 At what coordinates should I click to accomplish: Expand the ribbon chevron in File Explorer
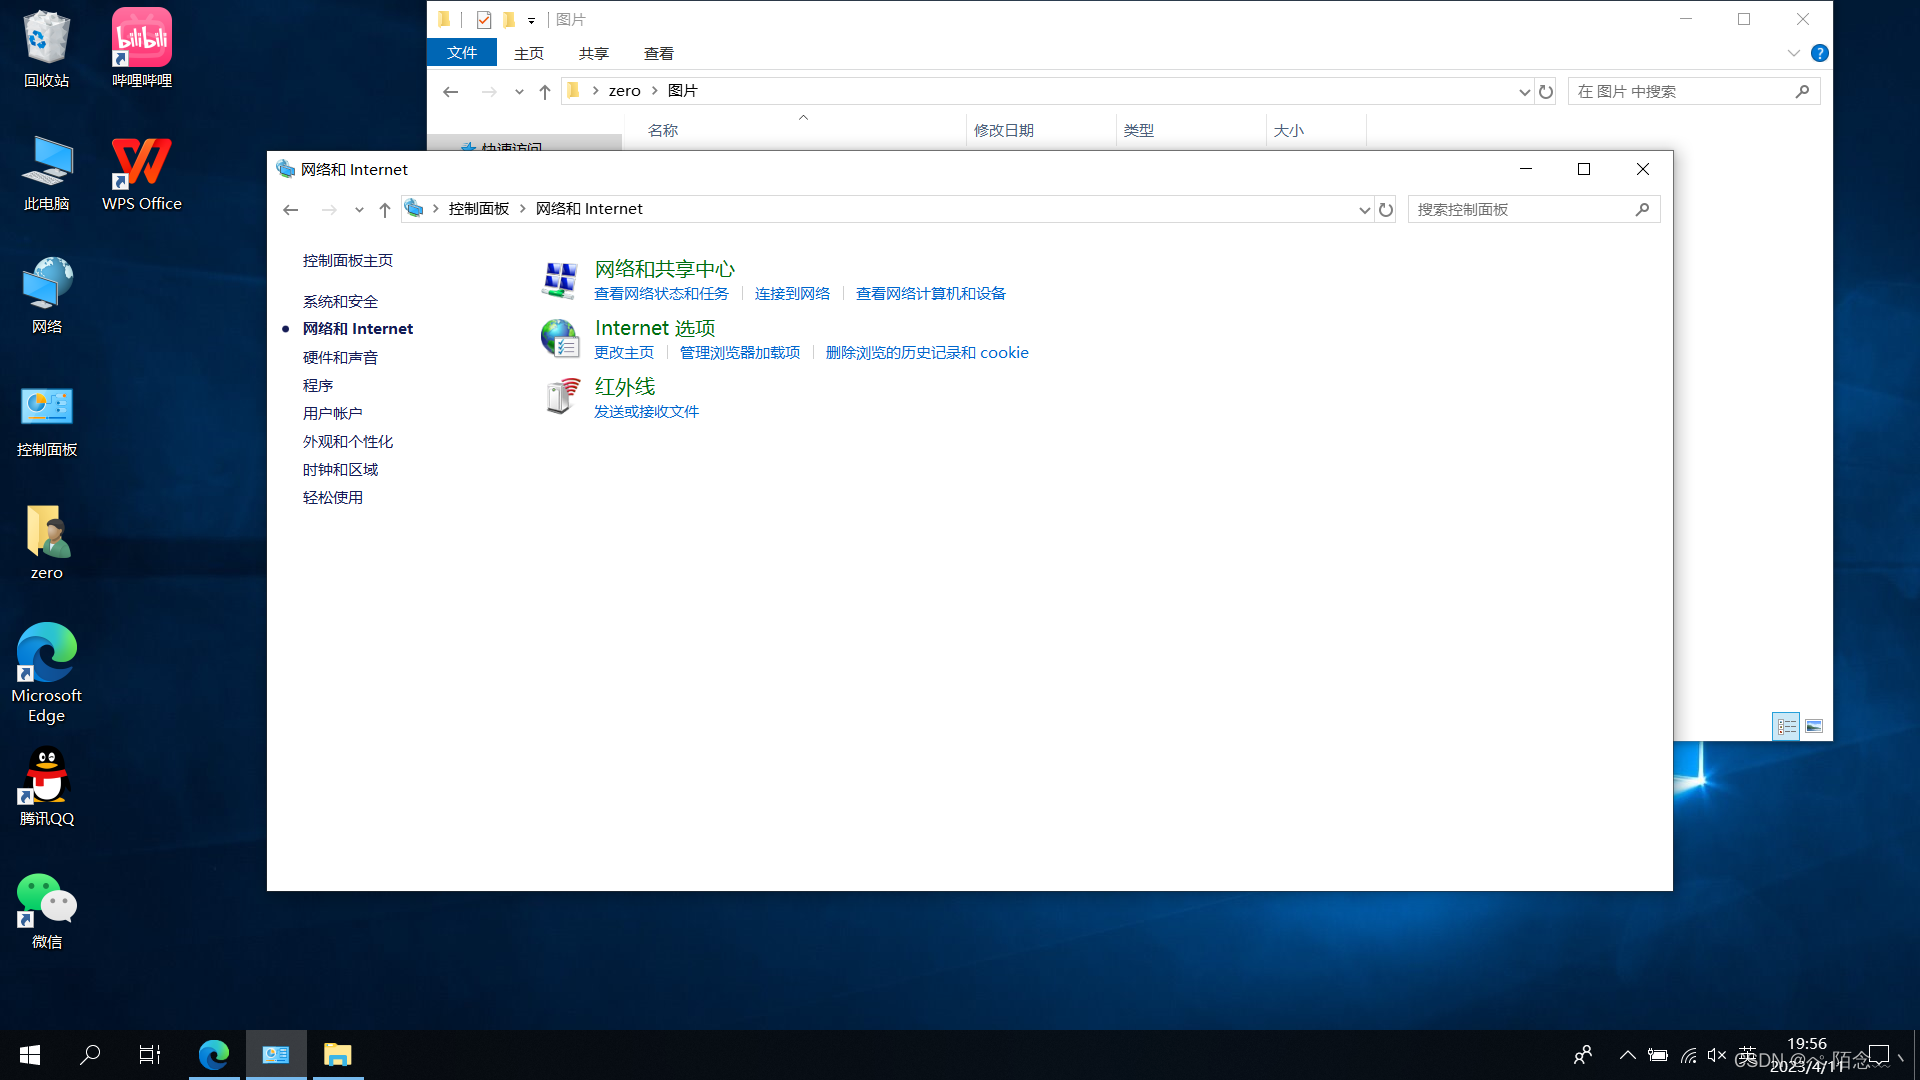[1793, 53]
